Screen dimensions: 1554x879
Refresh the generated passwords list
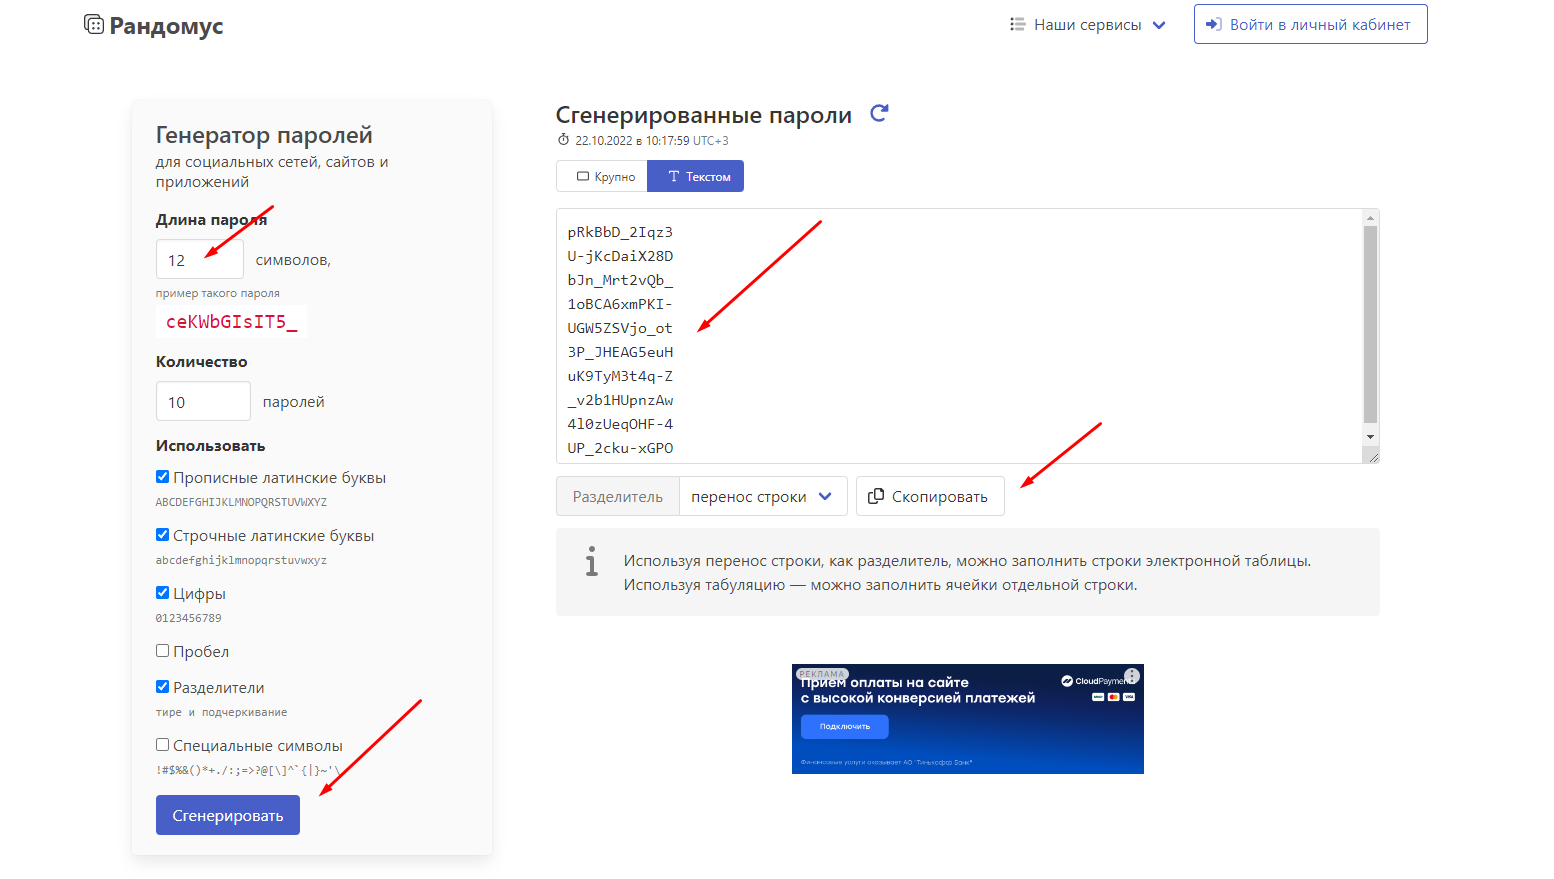[x=878, y=113]
